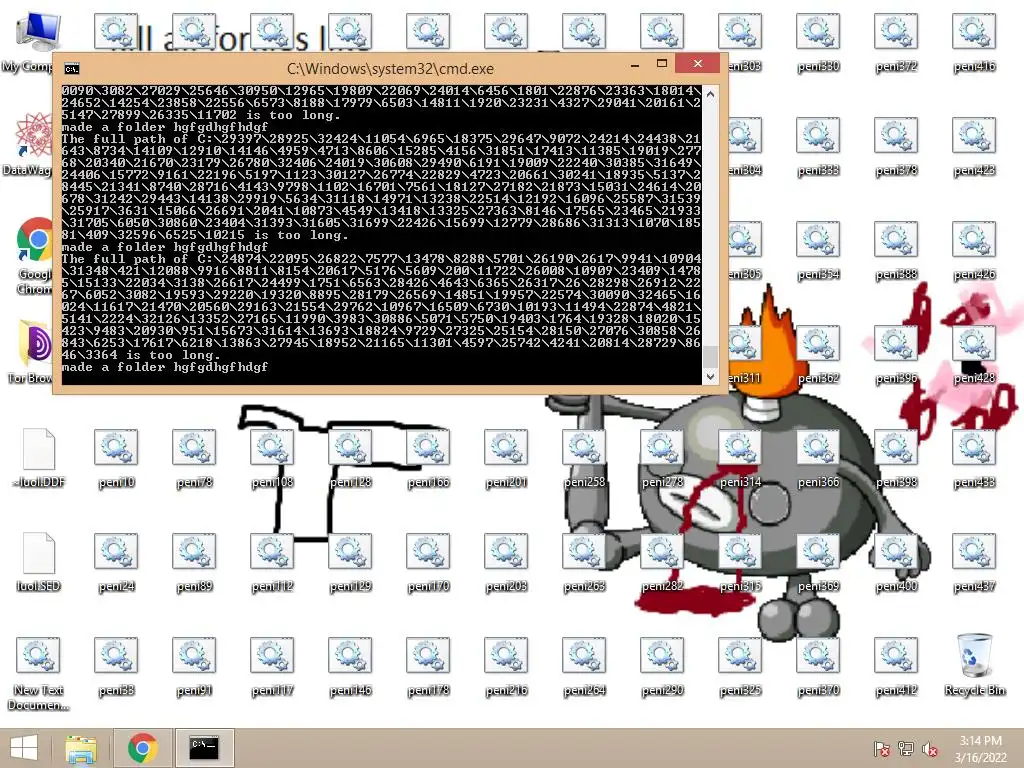Select the peni378 file icon
1024x768 pixels.
[x=896, y=147]
